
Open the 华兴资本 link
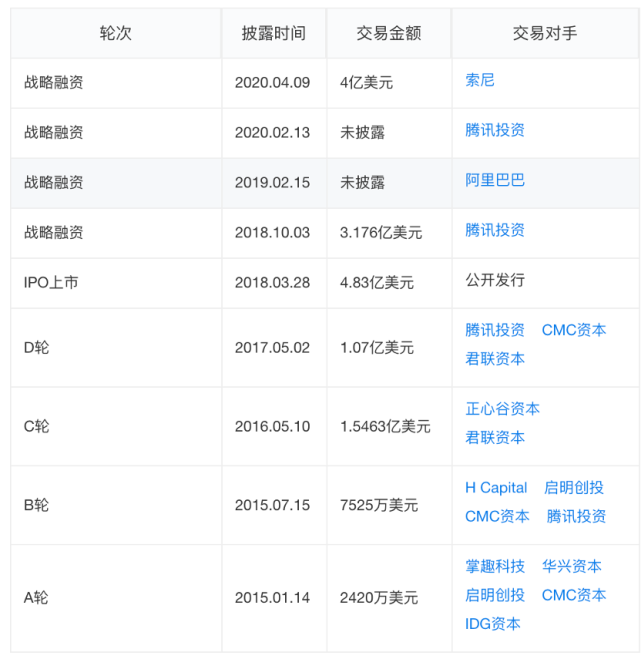tap(571, 566)
